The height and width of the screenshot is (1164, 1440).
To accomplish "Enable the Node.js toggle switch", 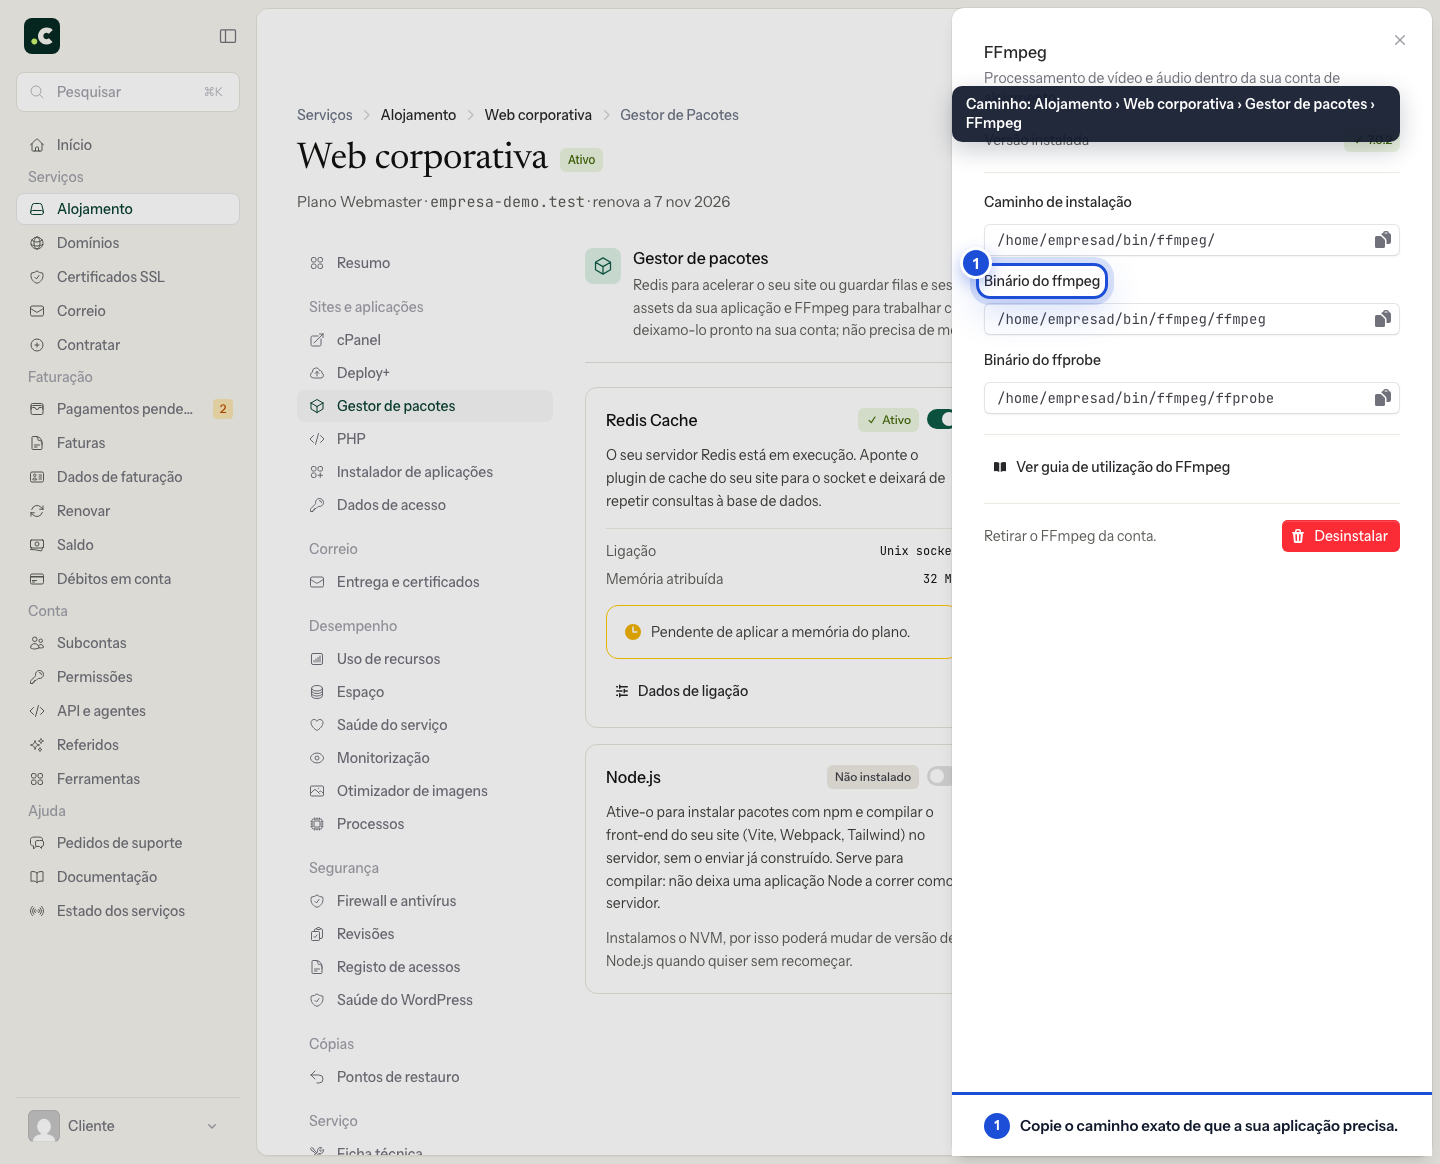I will [940, 776].
